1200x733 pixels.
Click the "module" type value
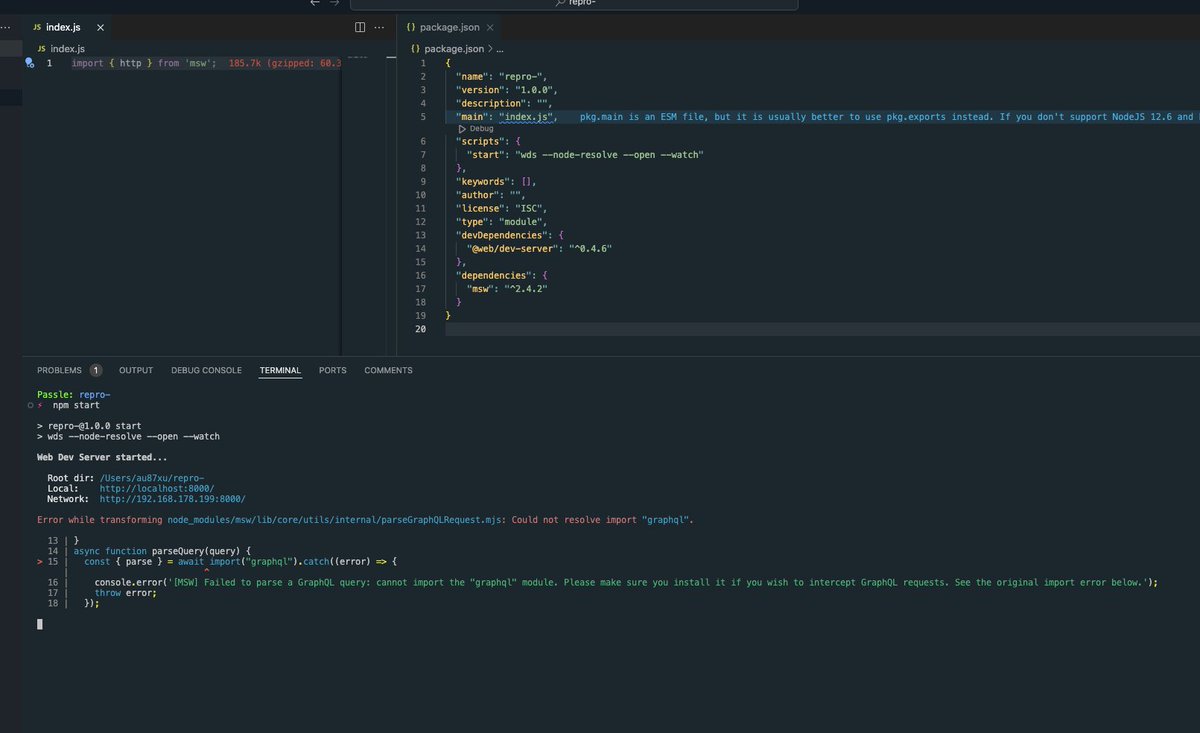522,221
